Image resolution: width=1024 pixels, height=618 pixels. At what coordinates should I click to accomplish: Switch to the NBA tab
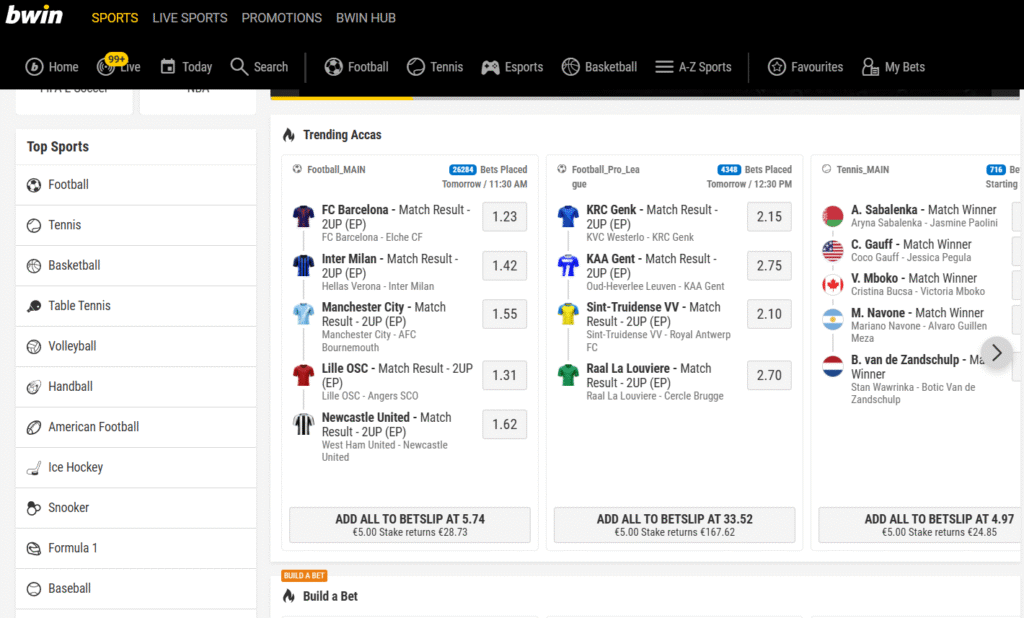tap(197, 90)
